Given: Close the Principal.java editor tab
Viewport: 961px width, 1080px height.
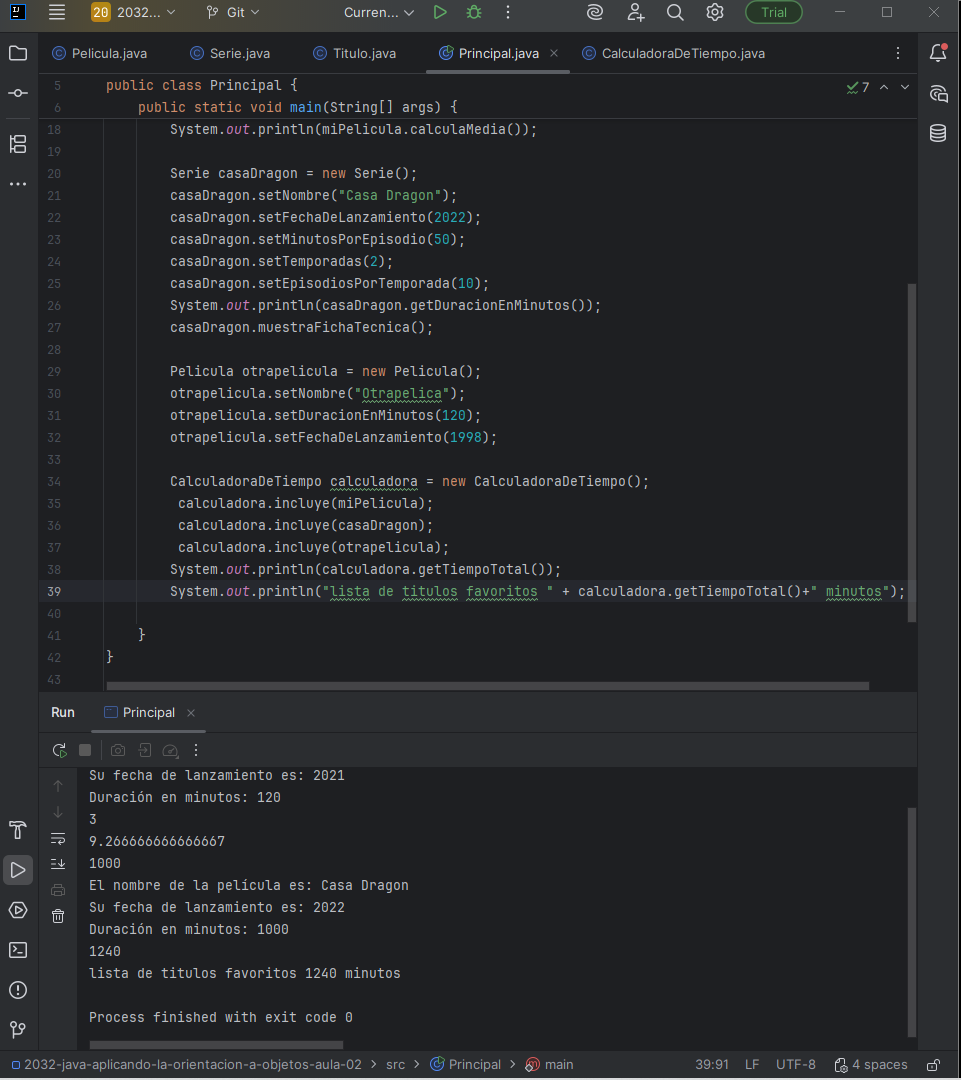Looking at the screenshot, I should click(554, 53).
